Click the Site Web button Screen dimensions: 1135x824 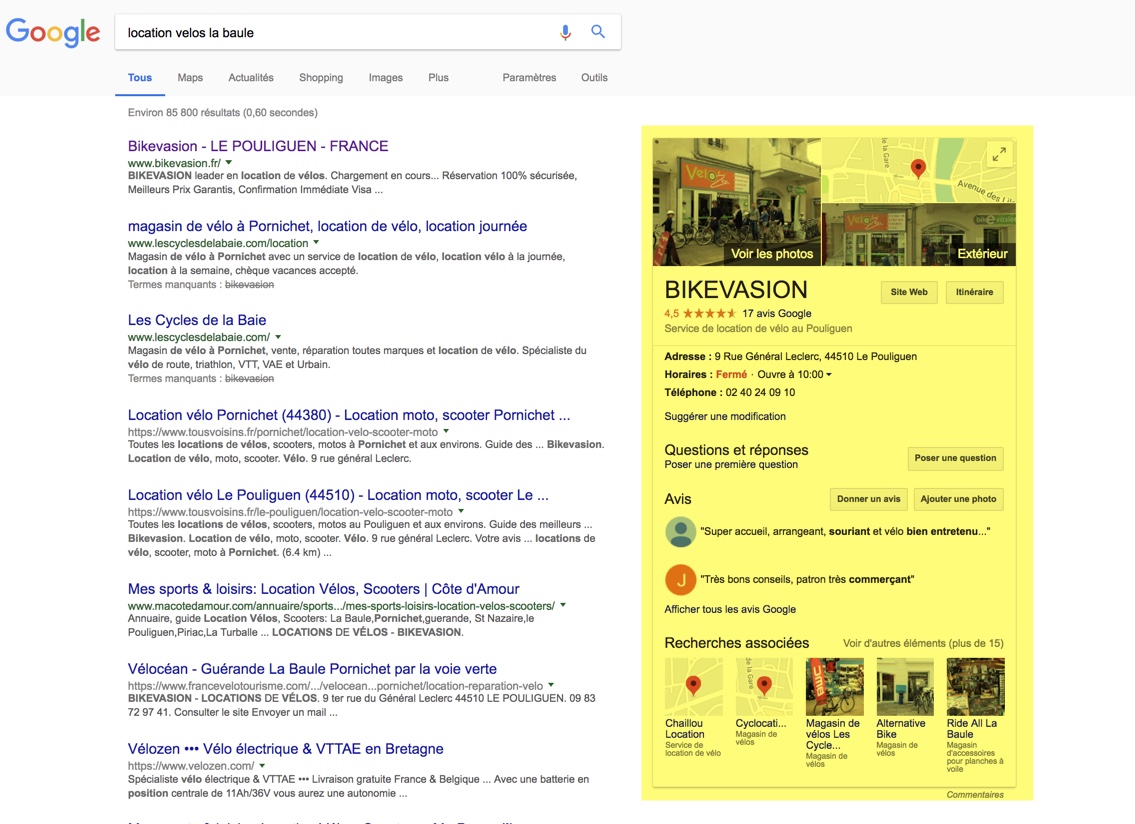coord(909,293)
